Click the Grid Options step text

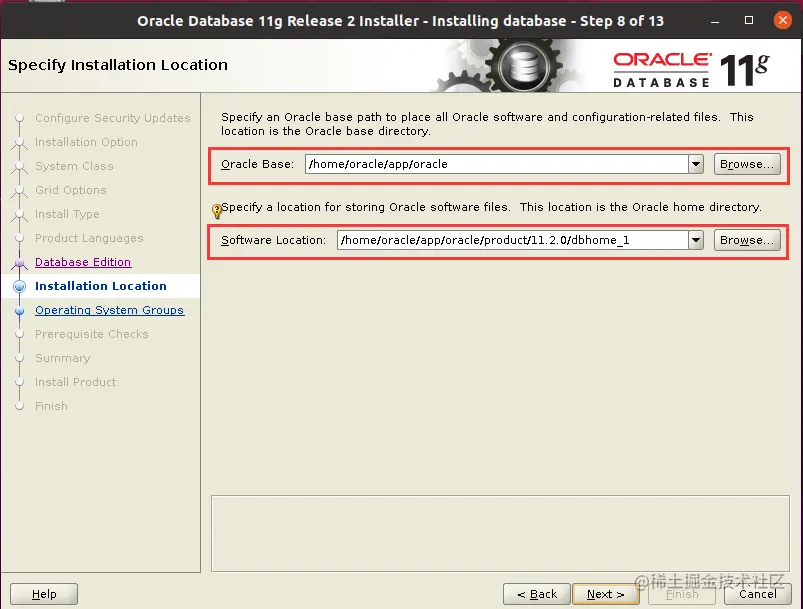click(x=71, y=190)
